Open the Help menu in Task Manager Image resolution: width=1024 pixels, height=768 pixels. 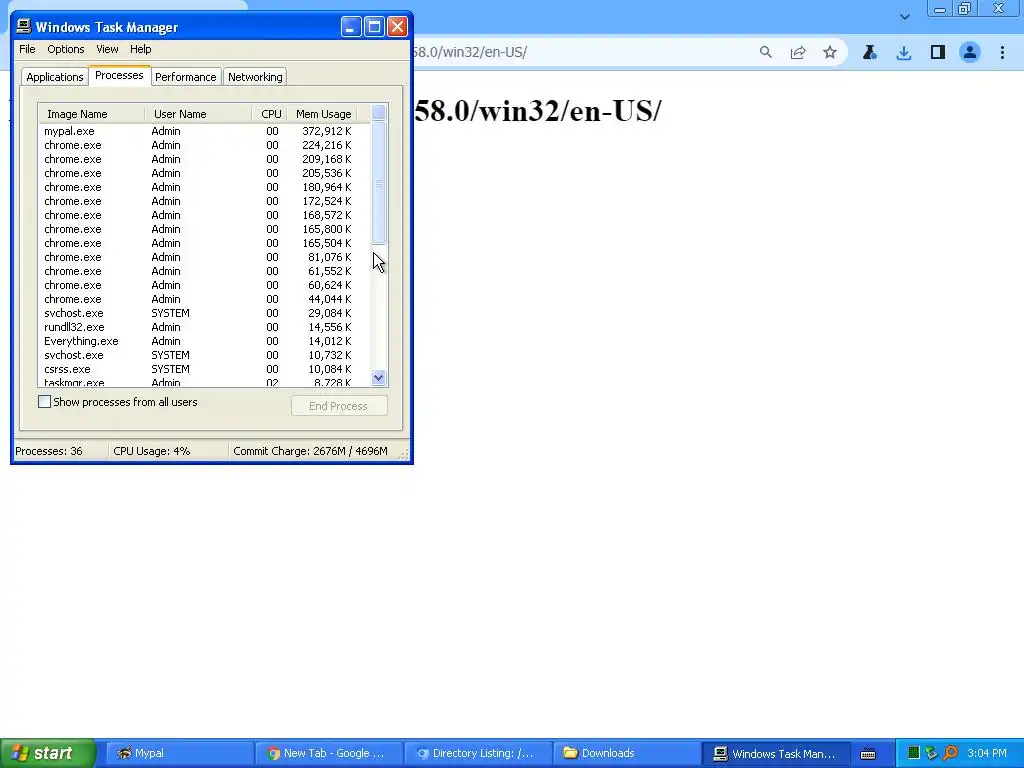[140, 49]
